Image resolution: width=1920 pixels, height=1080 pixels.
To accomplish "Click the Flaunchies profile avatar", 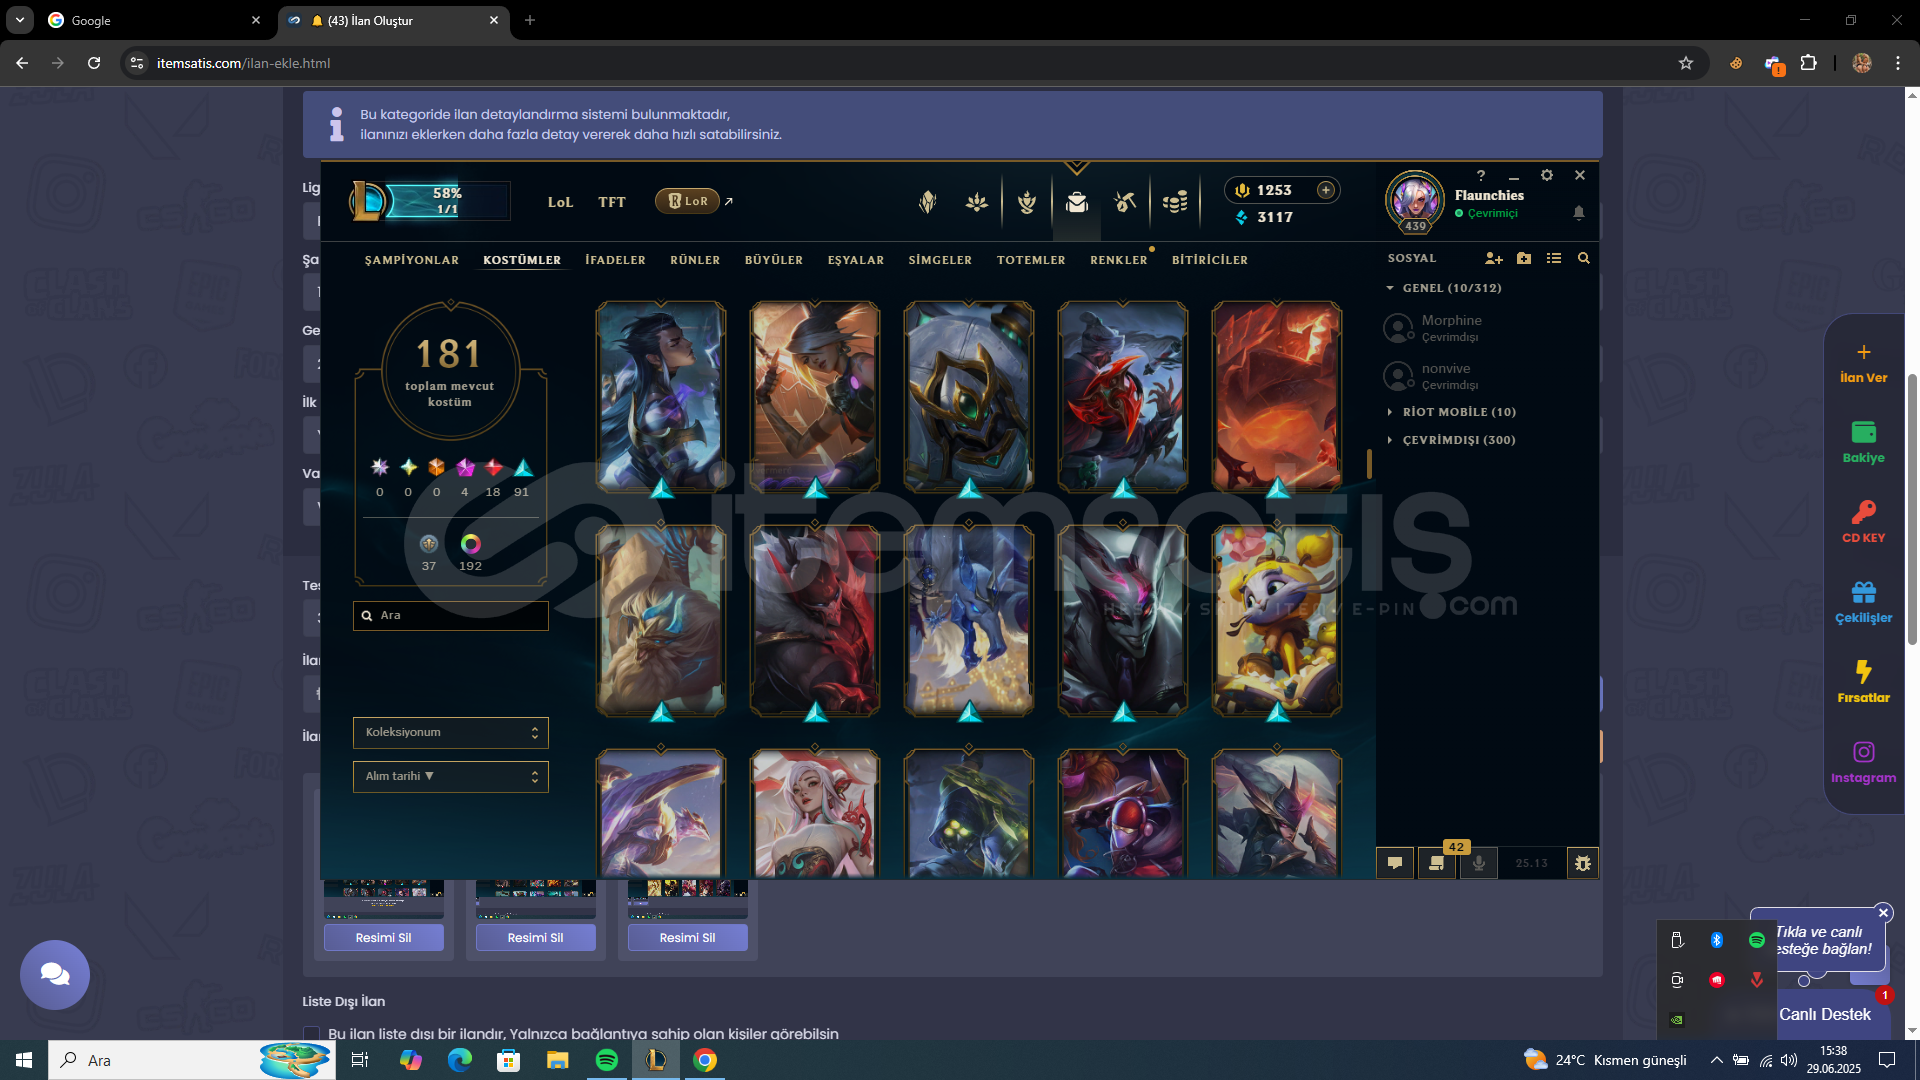I will click(x=1414, y=199).
